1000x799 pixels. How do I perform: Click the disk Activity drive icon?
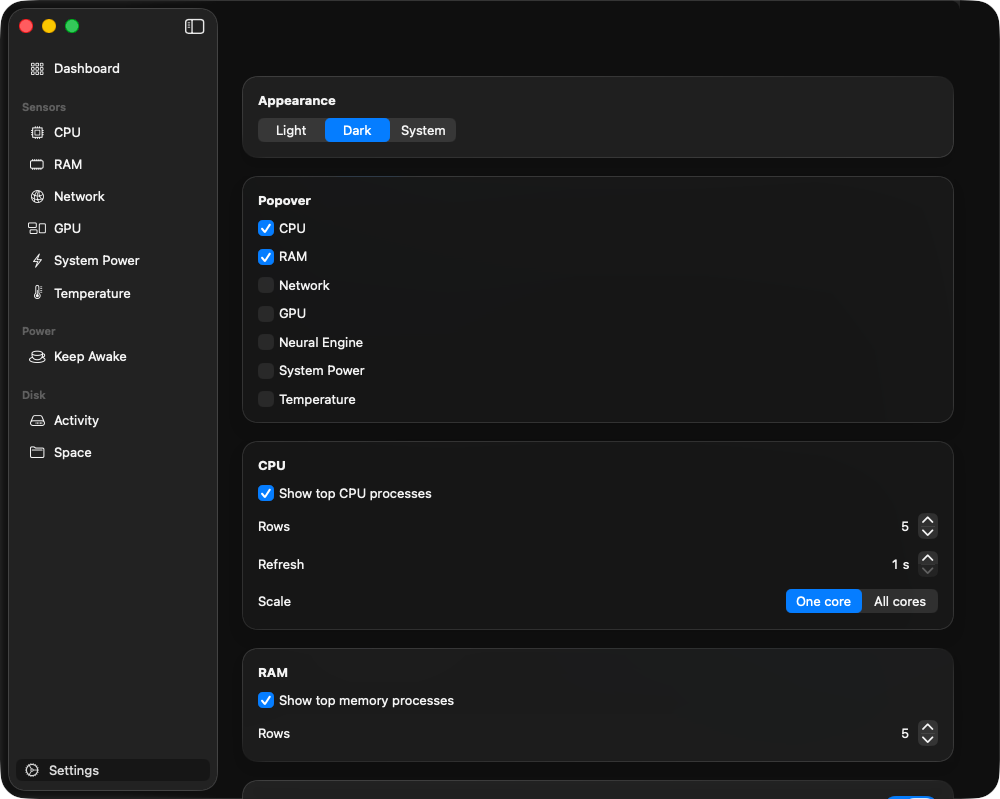point(37,421)
